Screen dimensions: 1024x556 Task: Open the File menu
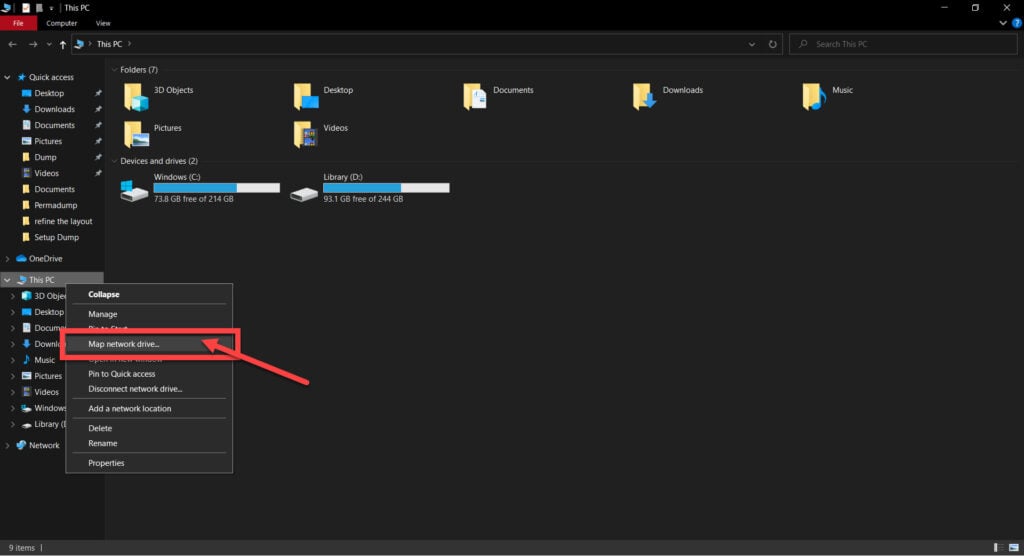click(x=18, y=23)
